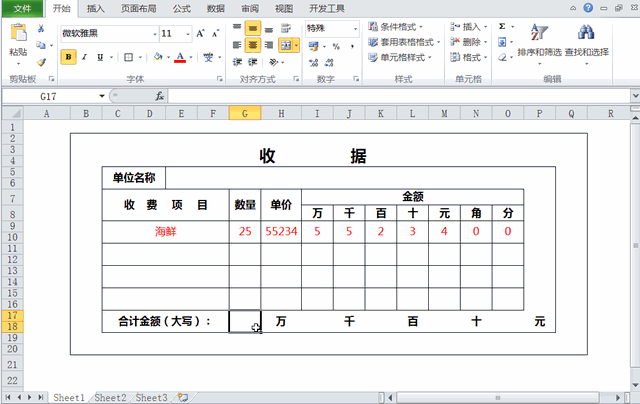Image resolution: width=640 pixels, height=404 pixels.
Task: Switch to the 页面布局 ribbon tab
Action: tap(139, 9)
